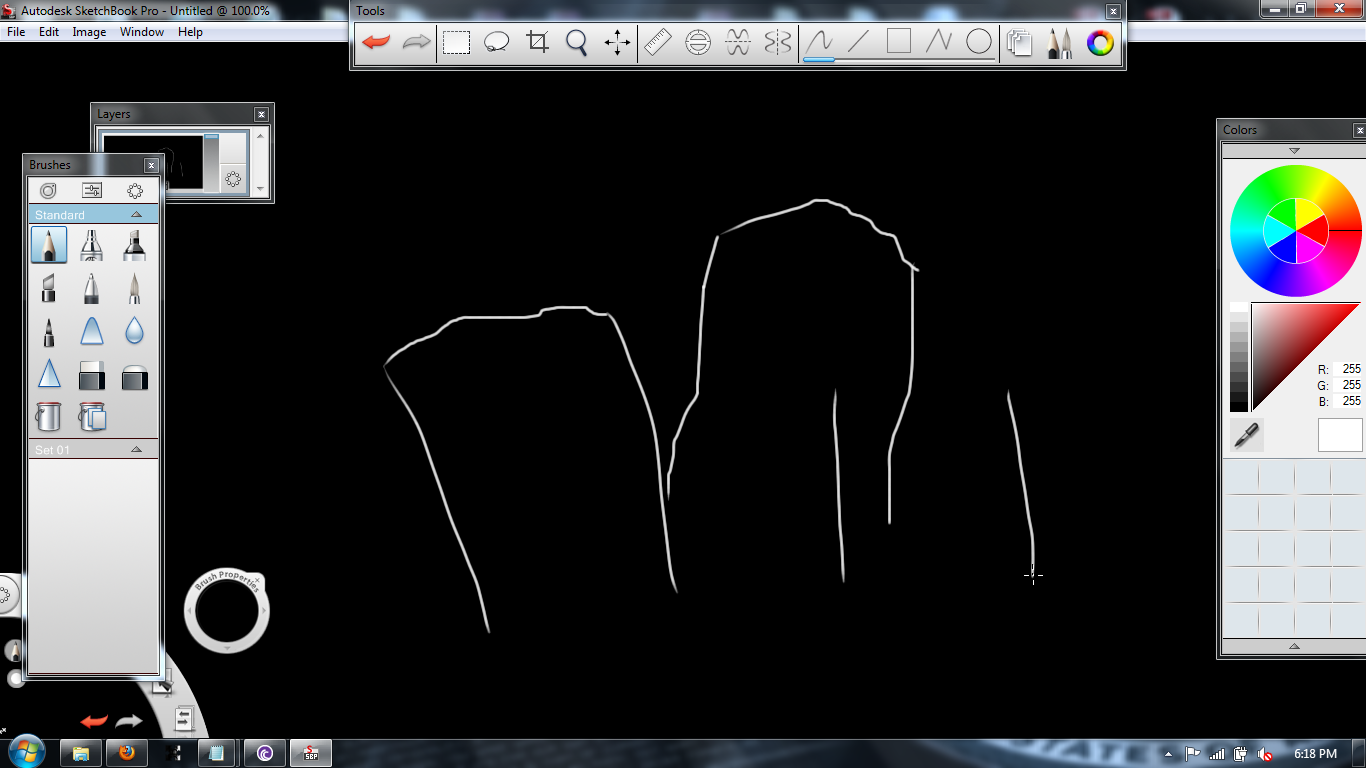
Task: Open the Help menu
Action: coord(190,32)
